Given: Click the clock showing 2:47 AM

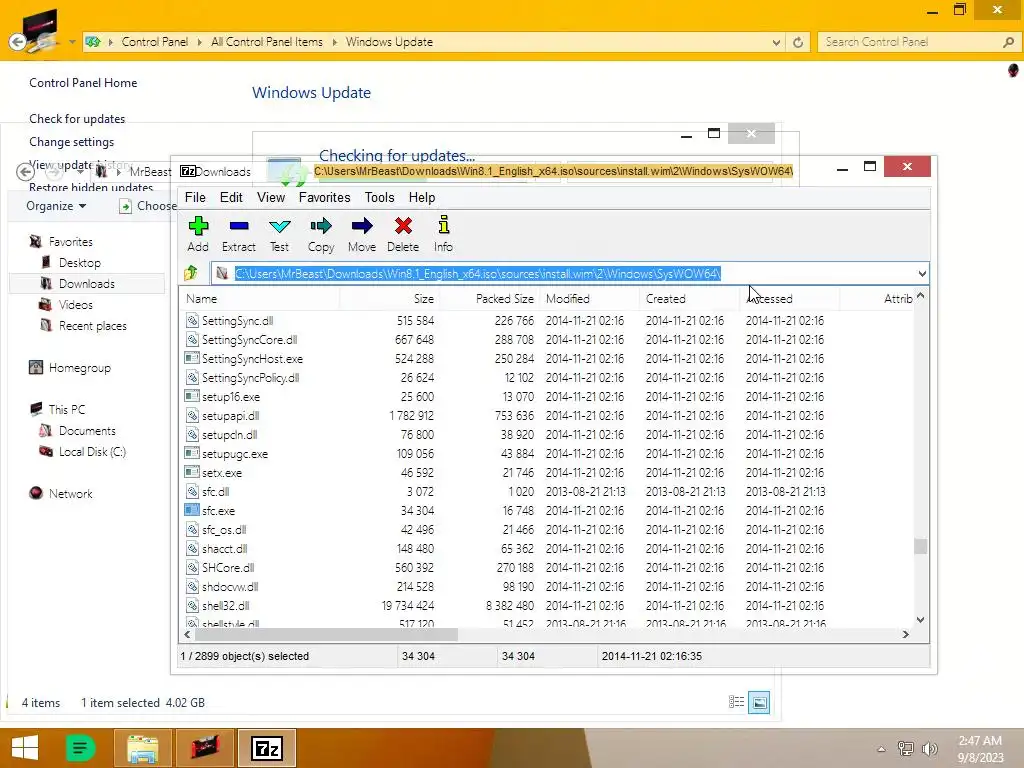Looking at the screenshot, I should pyautogui.click(x=980, y=741).
